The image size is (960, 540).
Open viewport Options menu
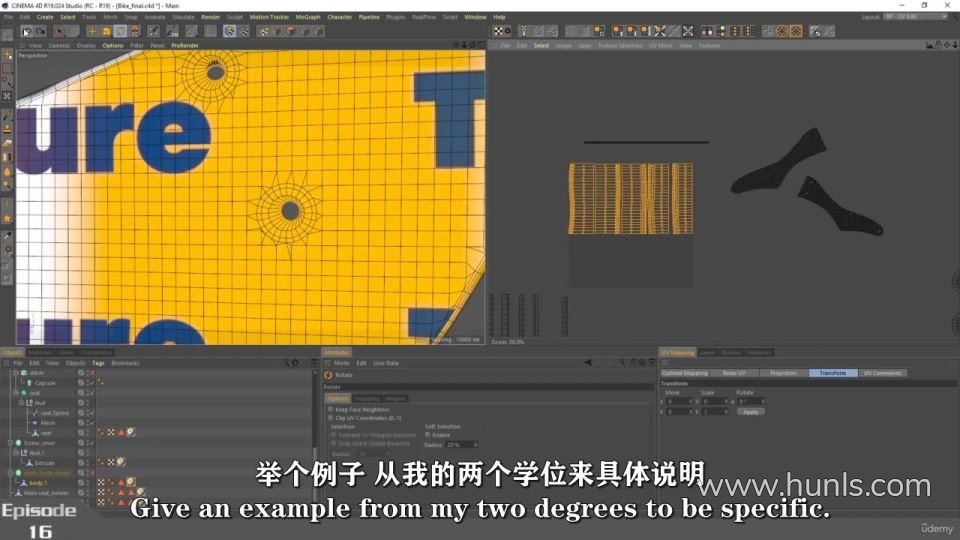pos(113,45)
